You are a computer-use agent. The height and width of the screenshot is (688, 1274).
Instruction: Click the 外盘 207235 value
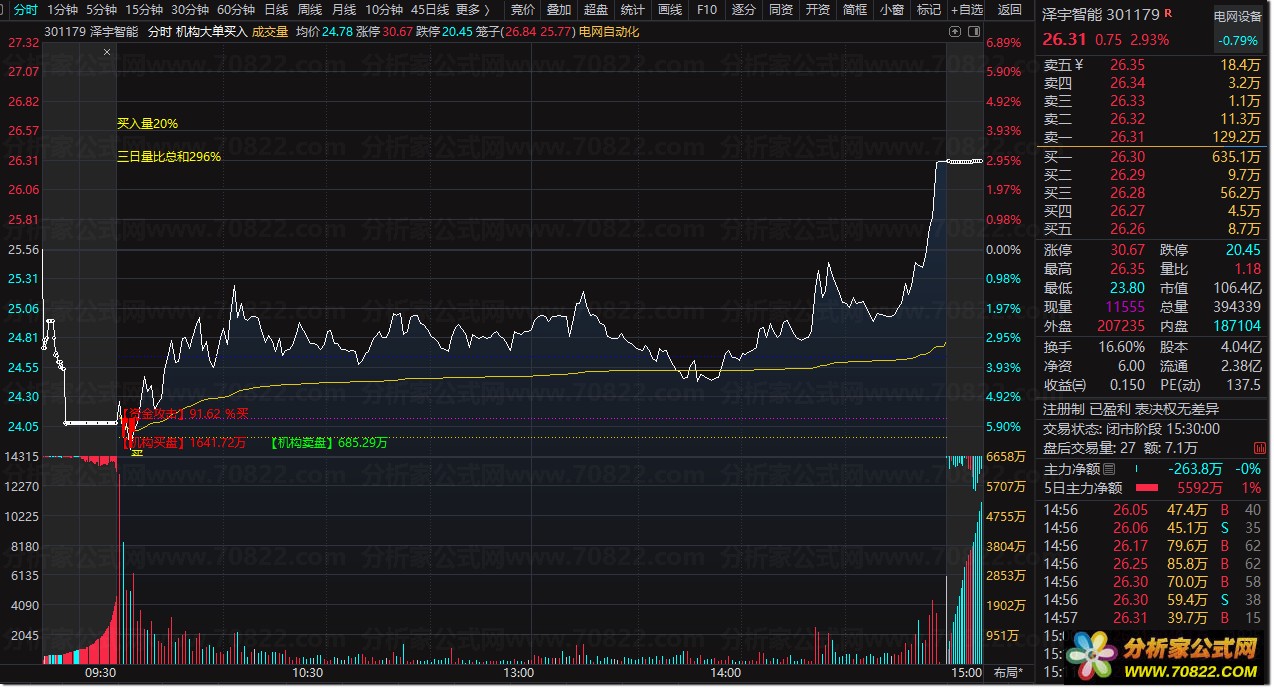point(1120,326)
